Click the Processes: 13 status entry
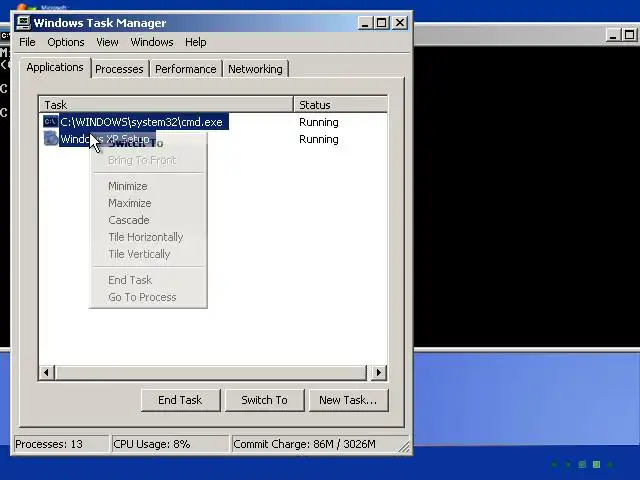640x480 pixels. [61, 444]
